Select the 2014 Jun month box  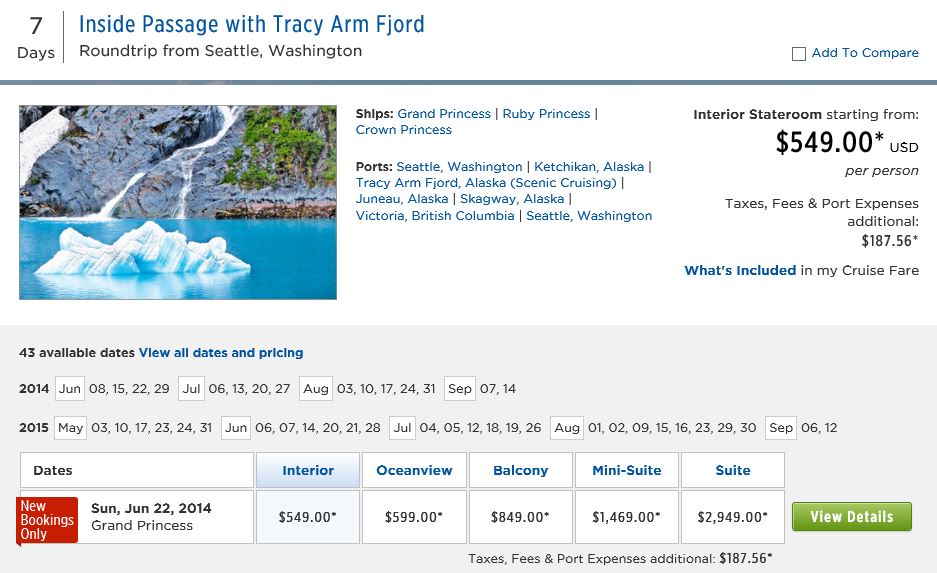coord(70,389)
